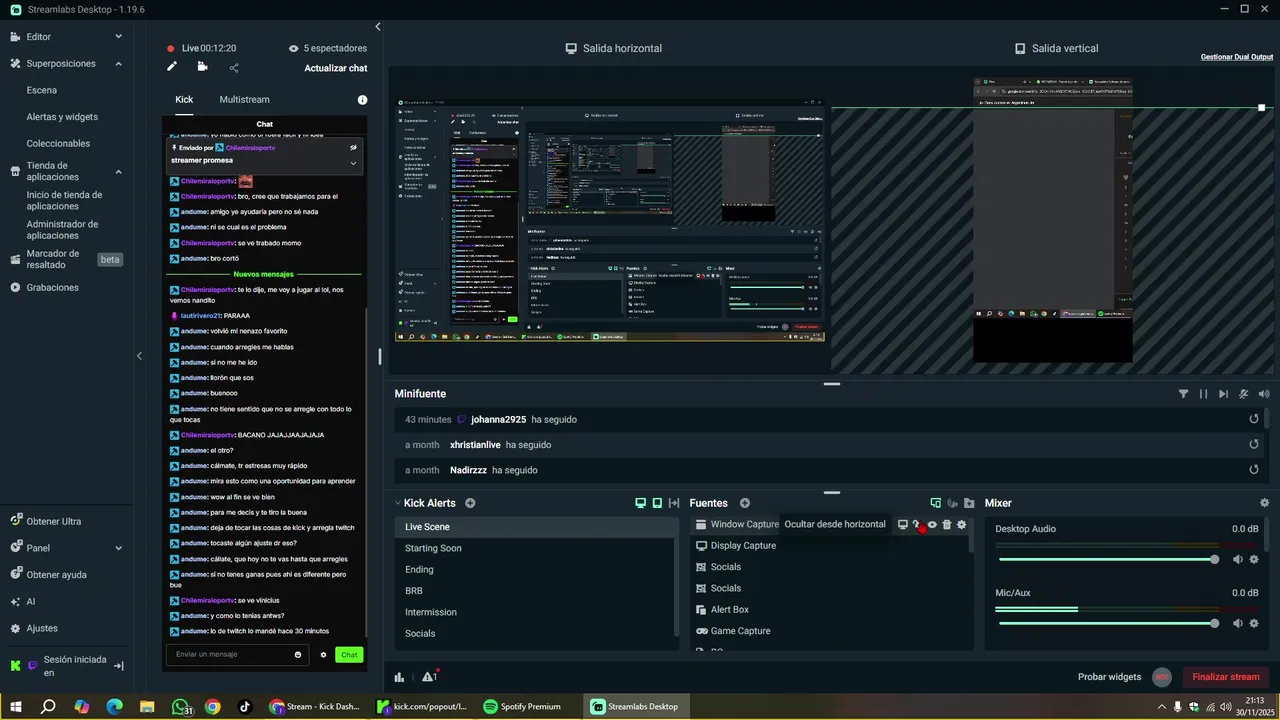Toggle vertical scene phone icon in Kick Alerts header
The image size is (1280, 720).
click(657, 503)
